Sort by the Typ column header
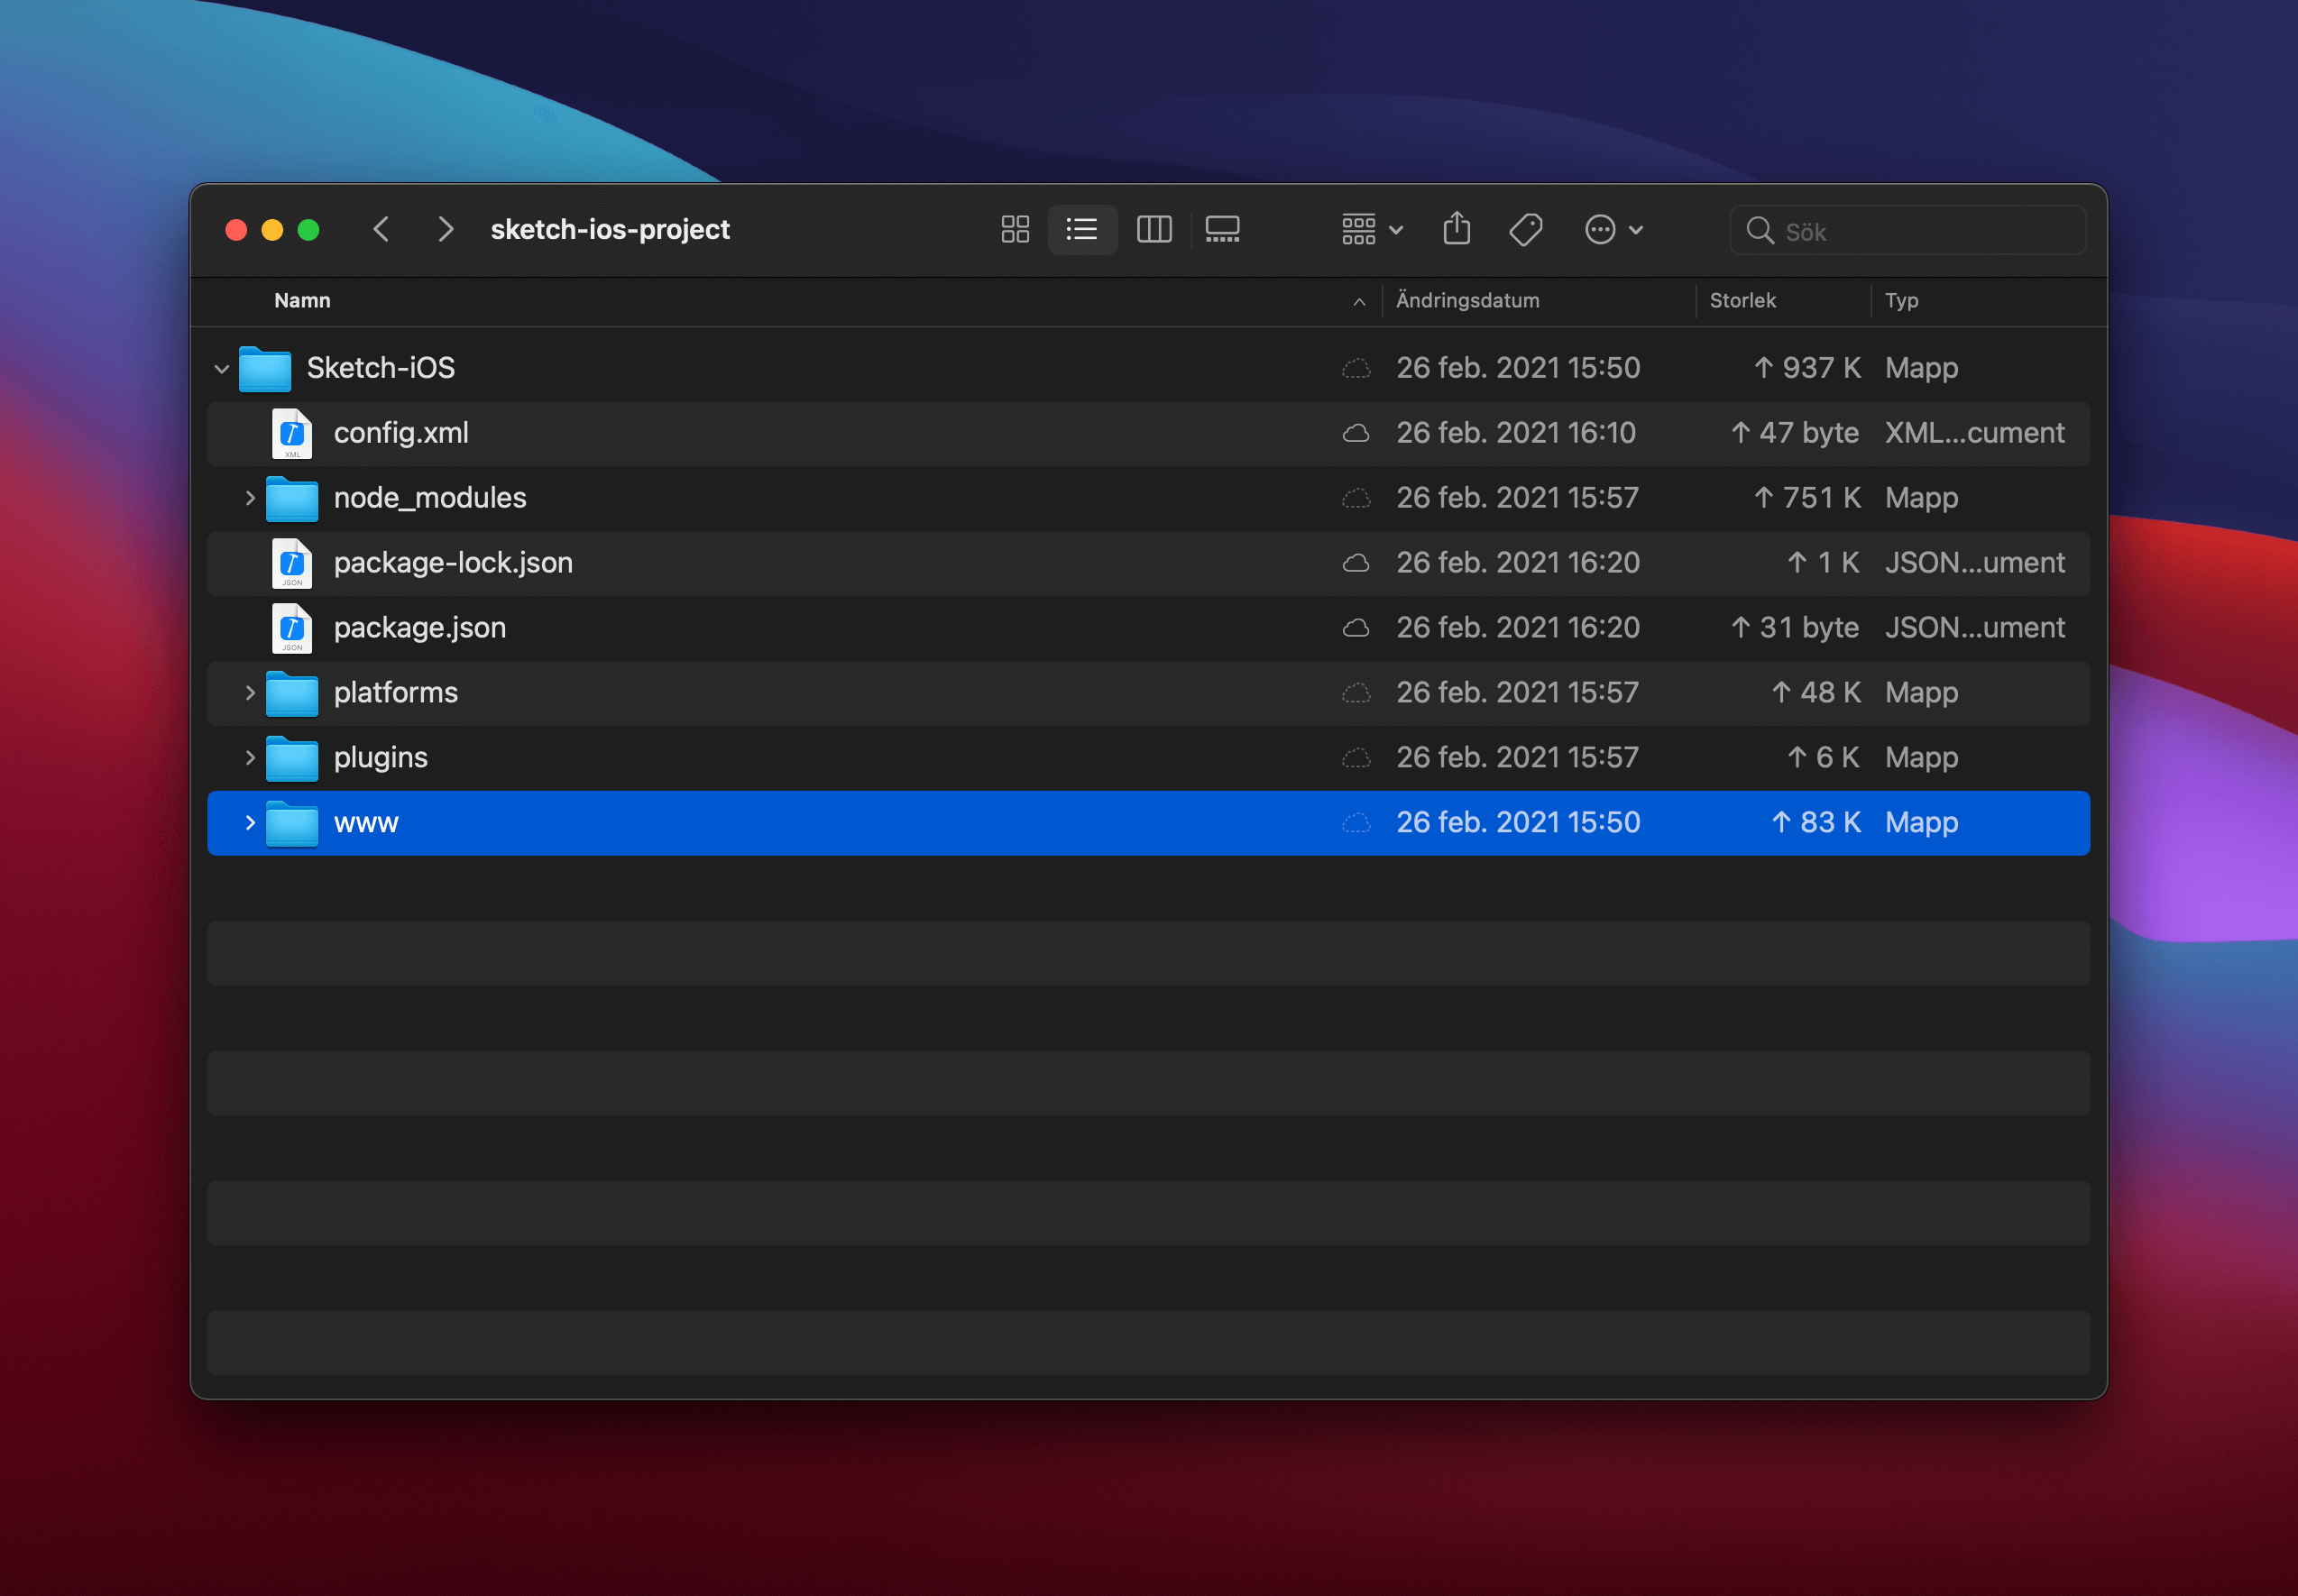 (x=1901, y=301)
